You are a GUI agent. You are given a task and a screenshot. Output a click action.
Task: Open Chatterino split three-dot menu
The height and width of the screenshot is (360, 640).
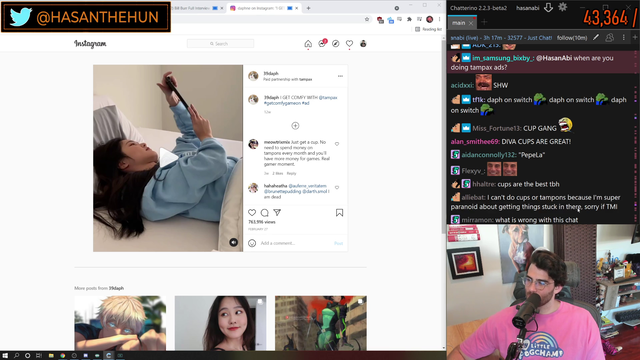coord(623,38)
